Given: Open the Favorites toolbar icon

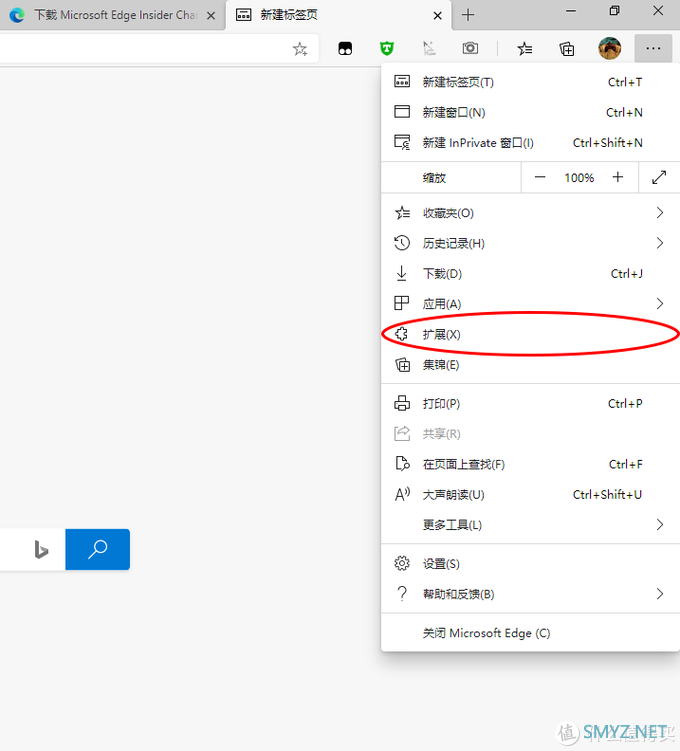Looking at the screenshot, I should (525, 48).
